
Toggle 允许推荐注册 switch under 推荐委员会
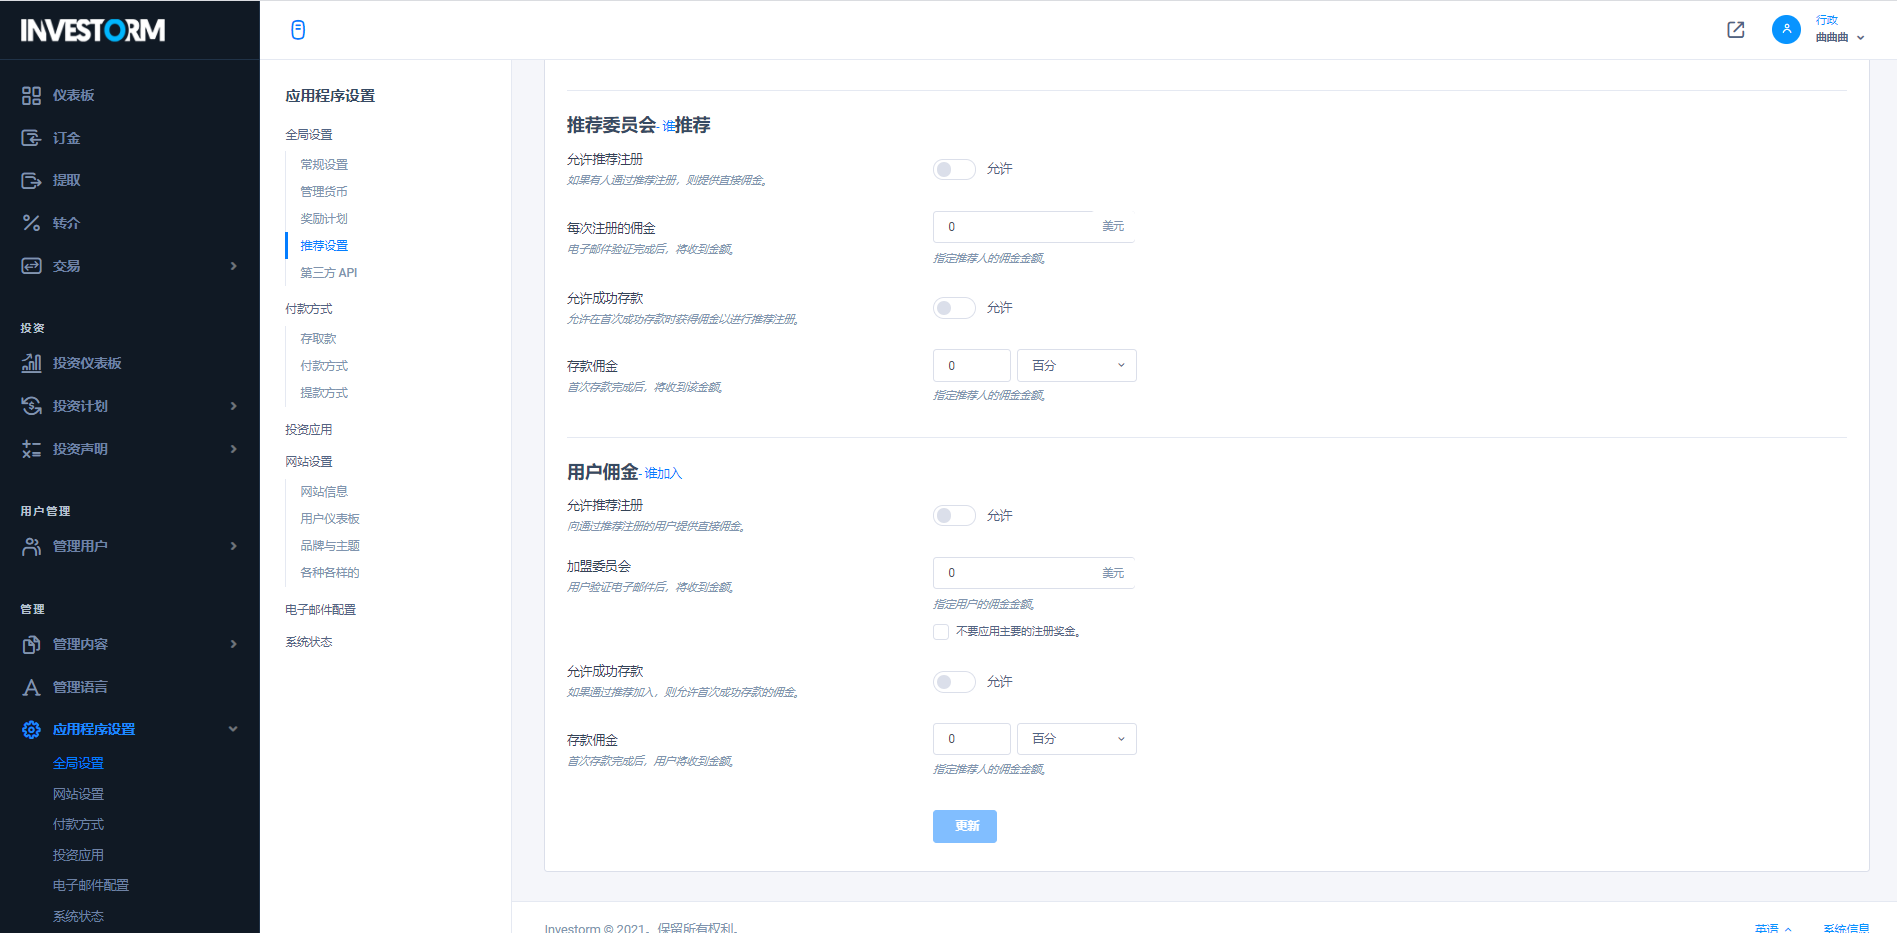954,169
